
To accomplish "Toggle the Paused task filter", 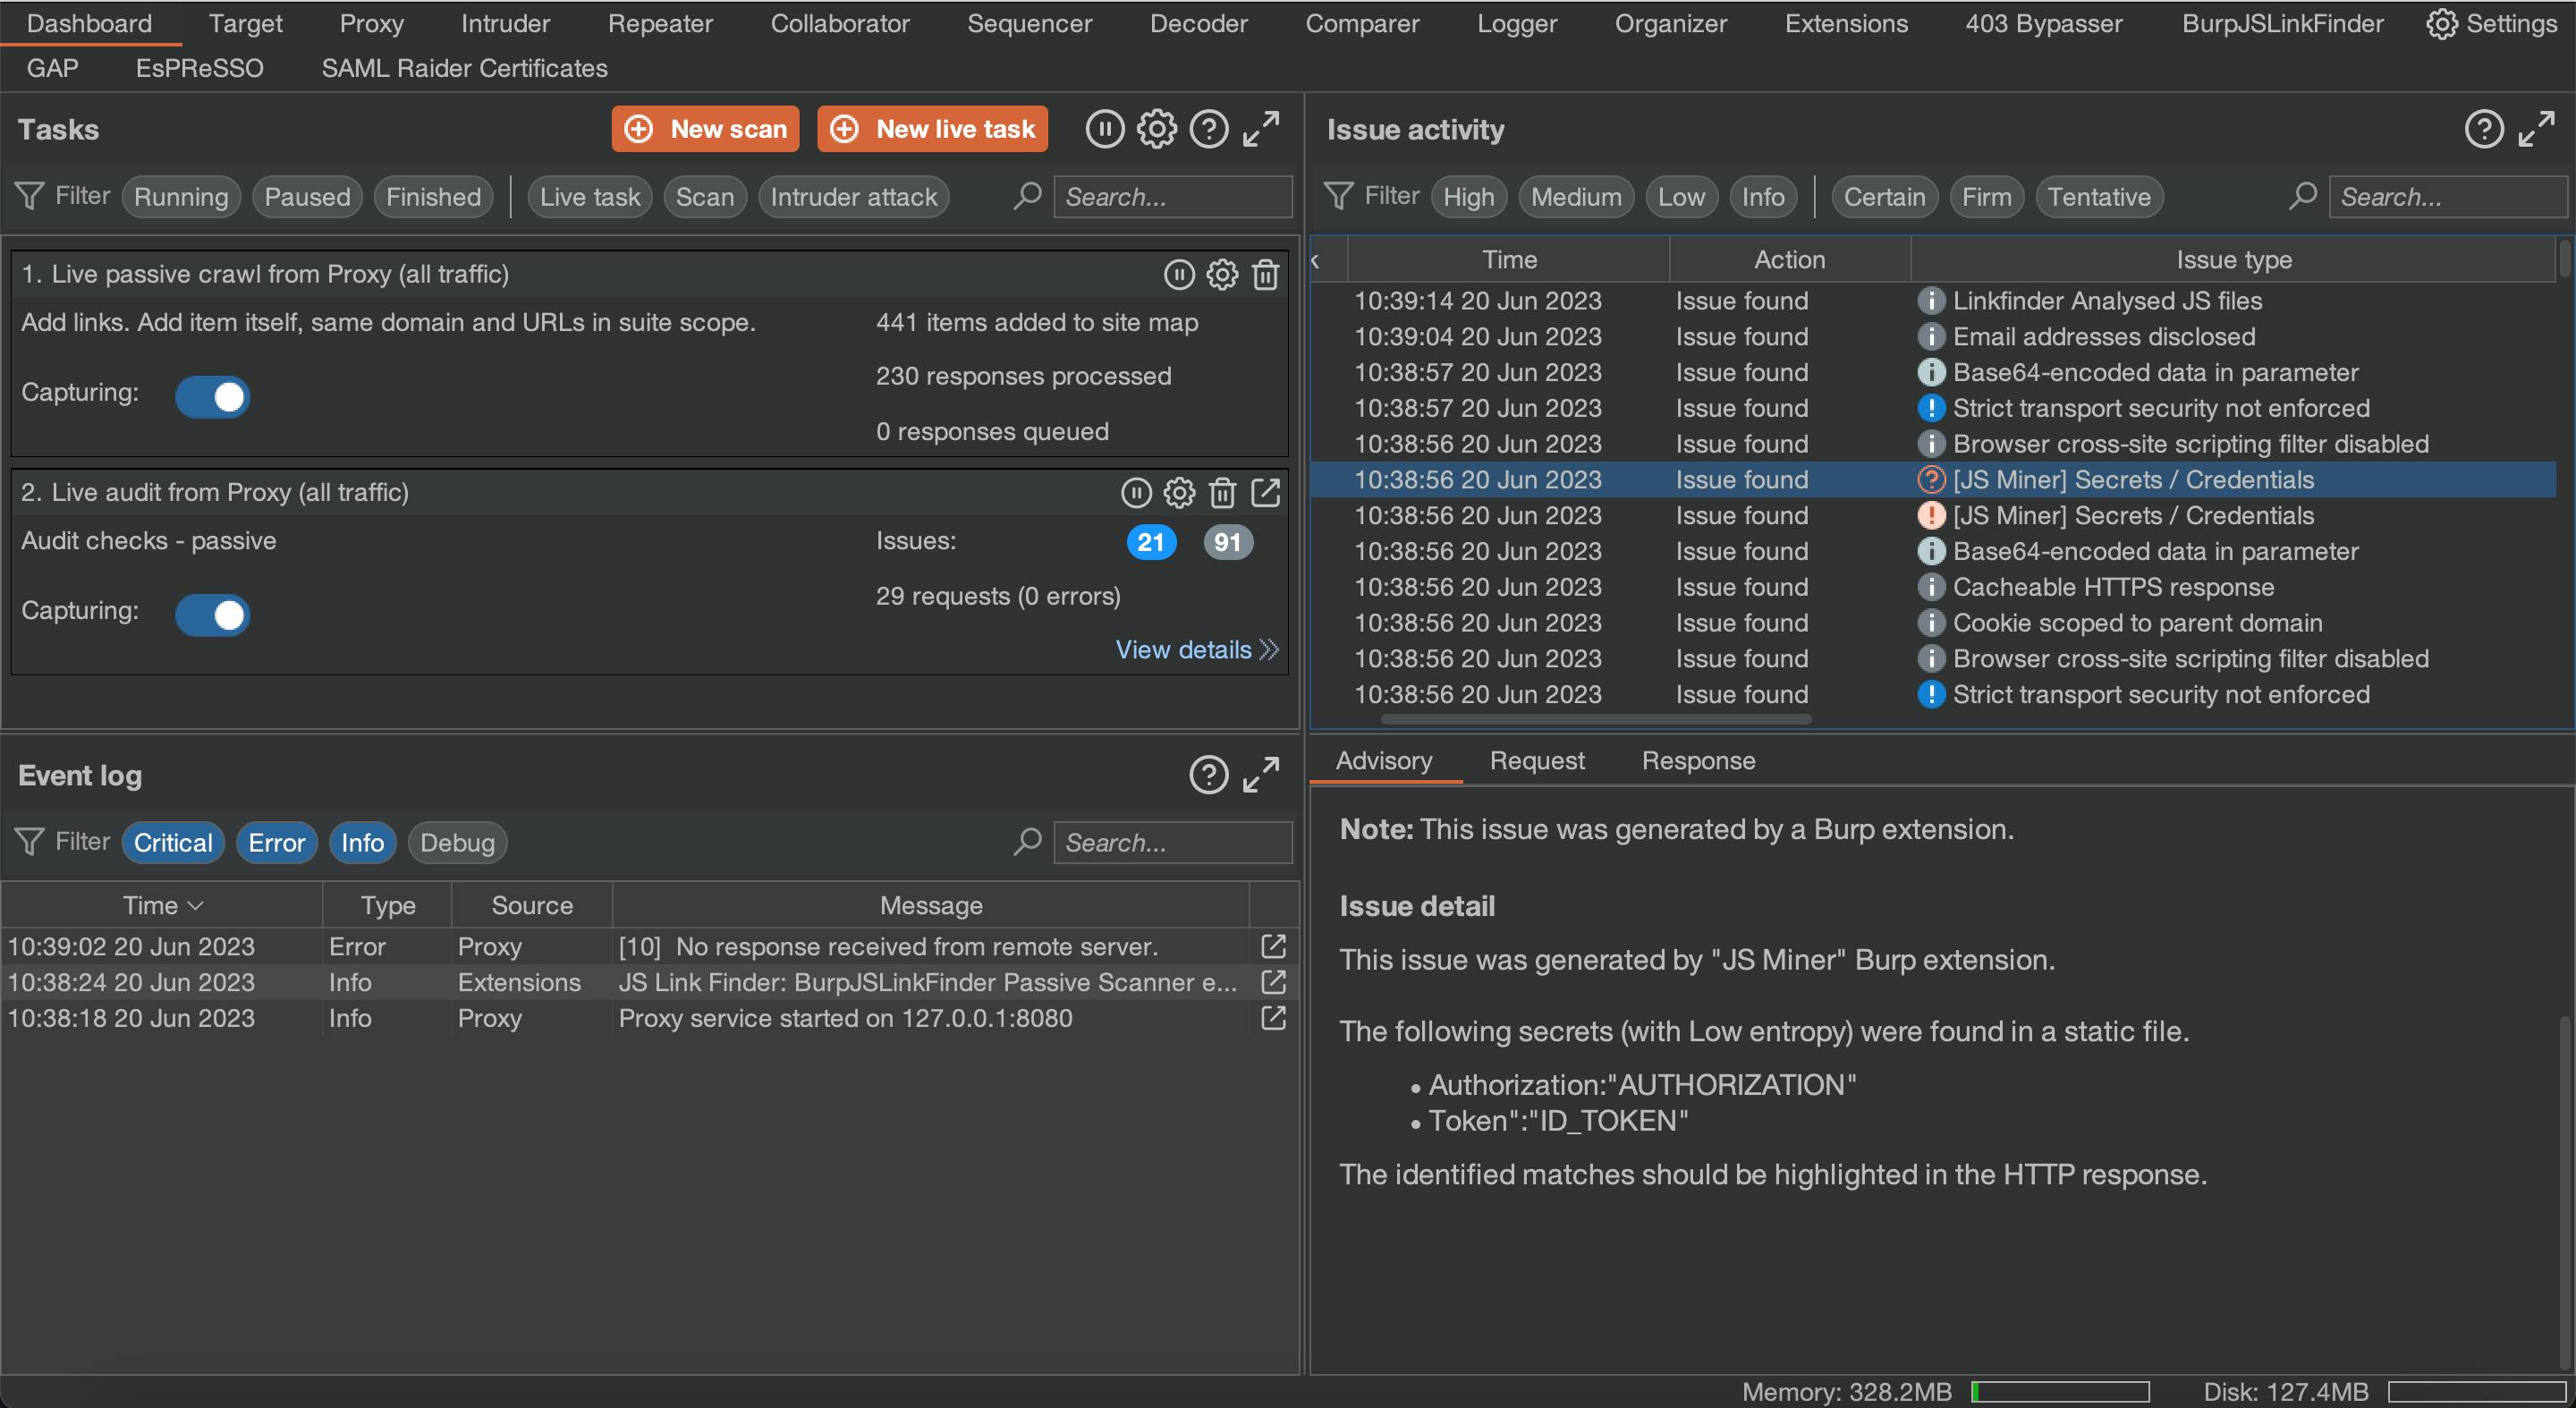I will point(307,197).
